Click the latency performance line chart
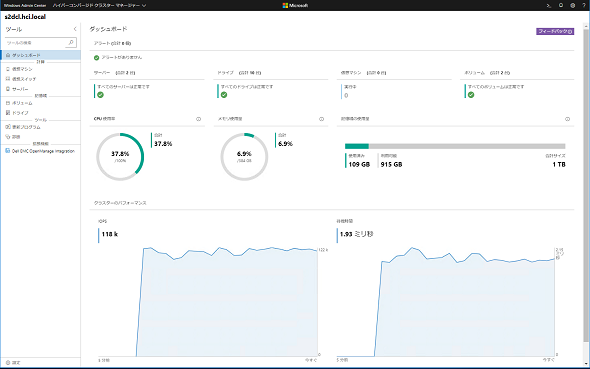 446,302
